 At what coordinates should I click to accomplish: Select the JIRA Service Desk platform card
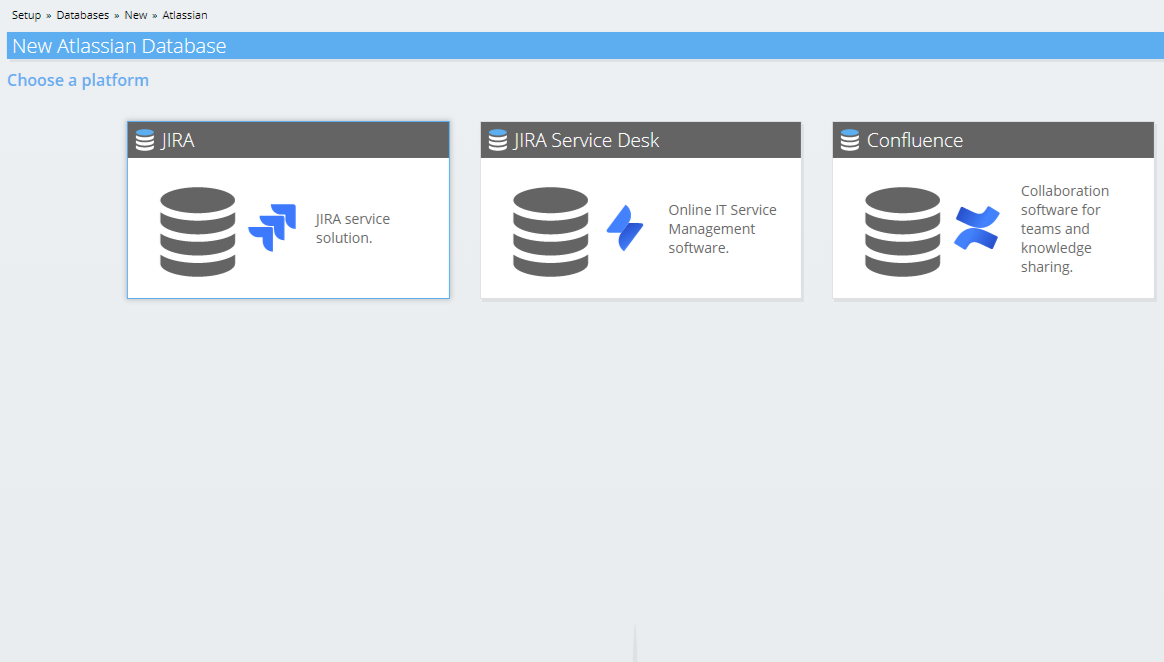640,210
